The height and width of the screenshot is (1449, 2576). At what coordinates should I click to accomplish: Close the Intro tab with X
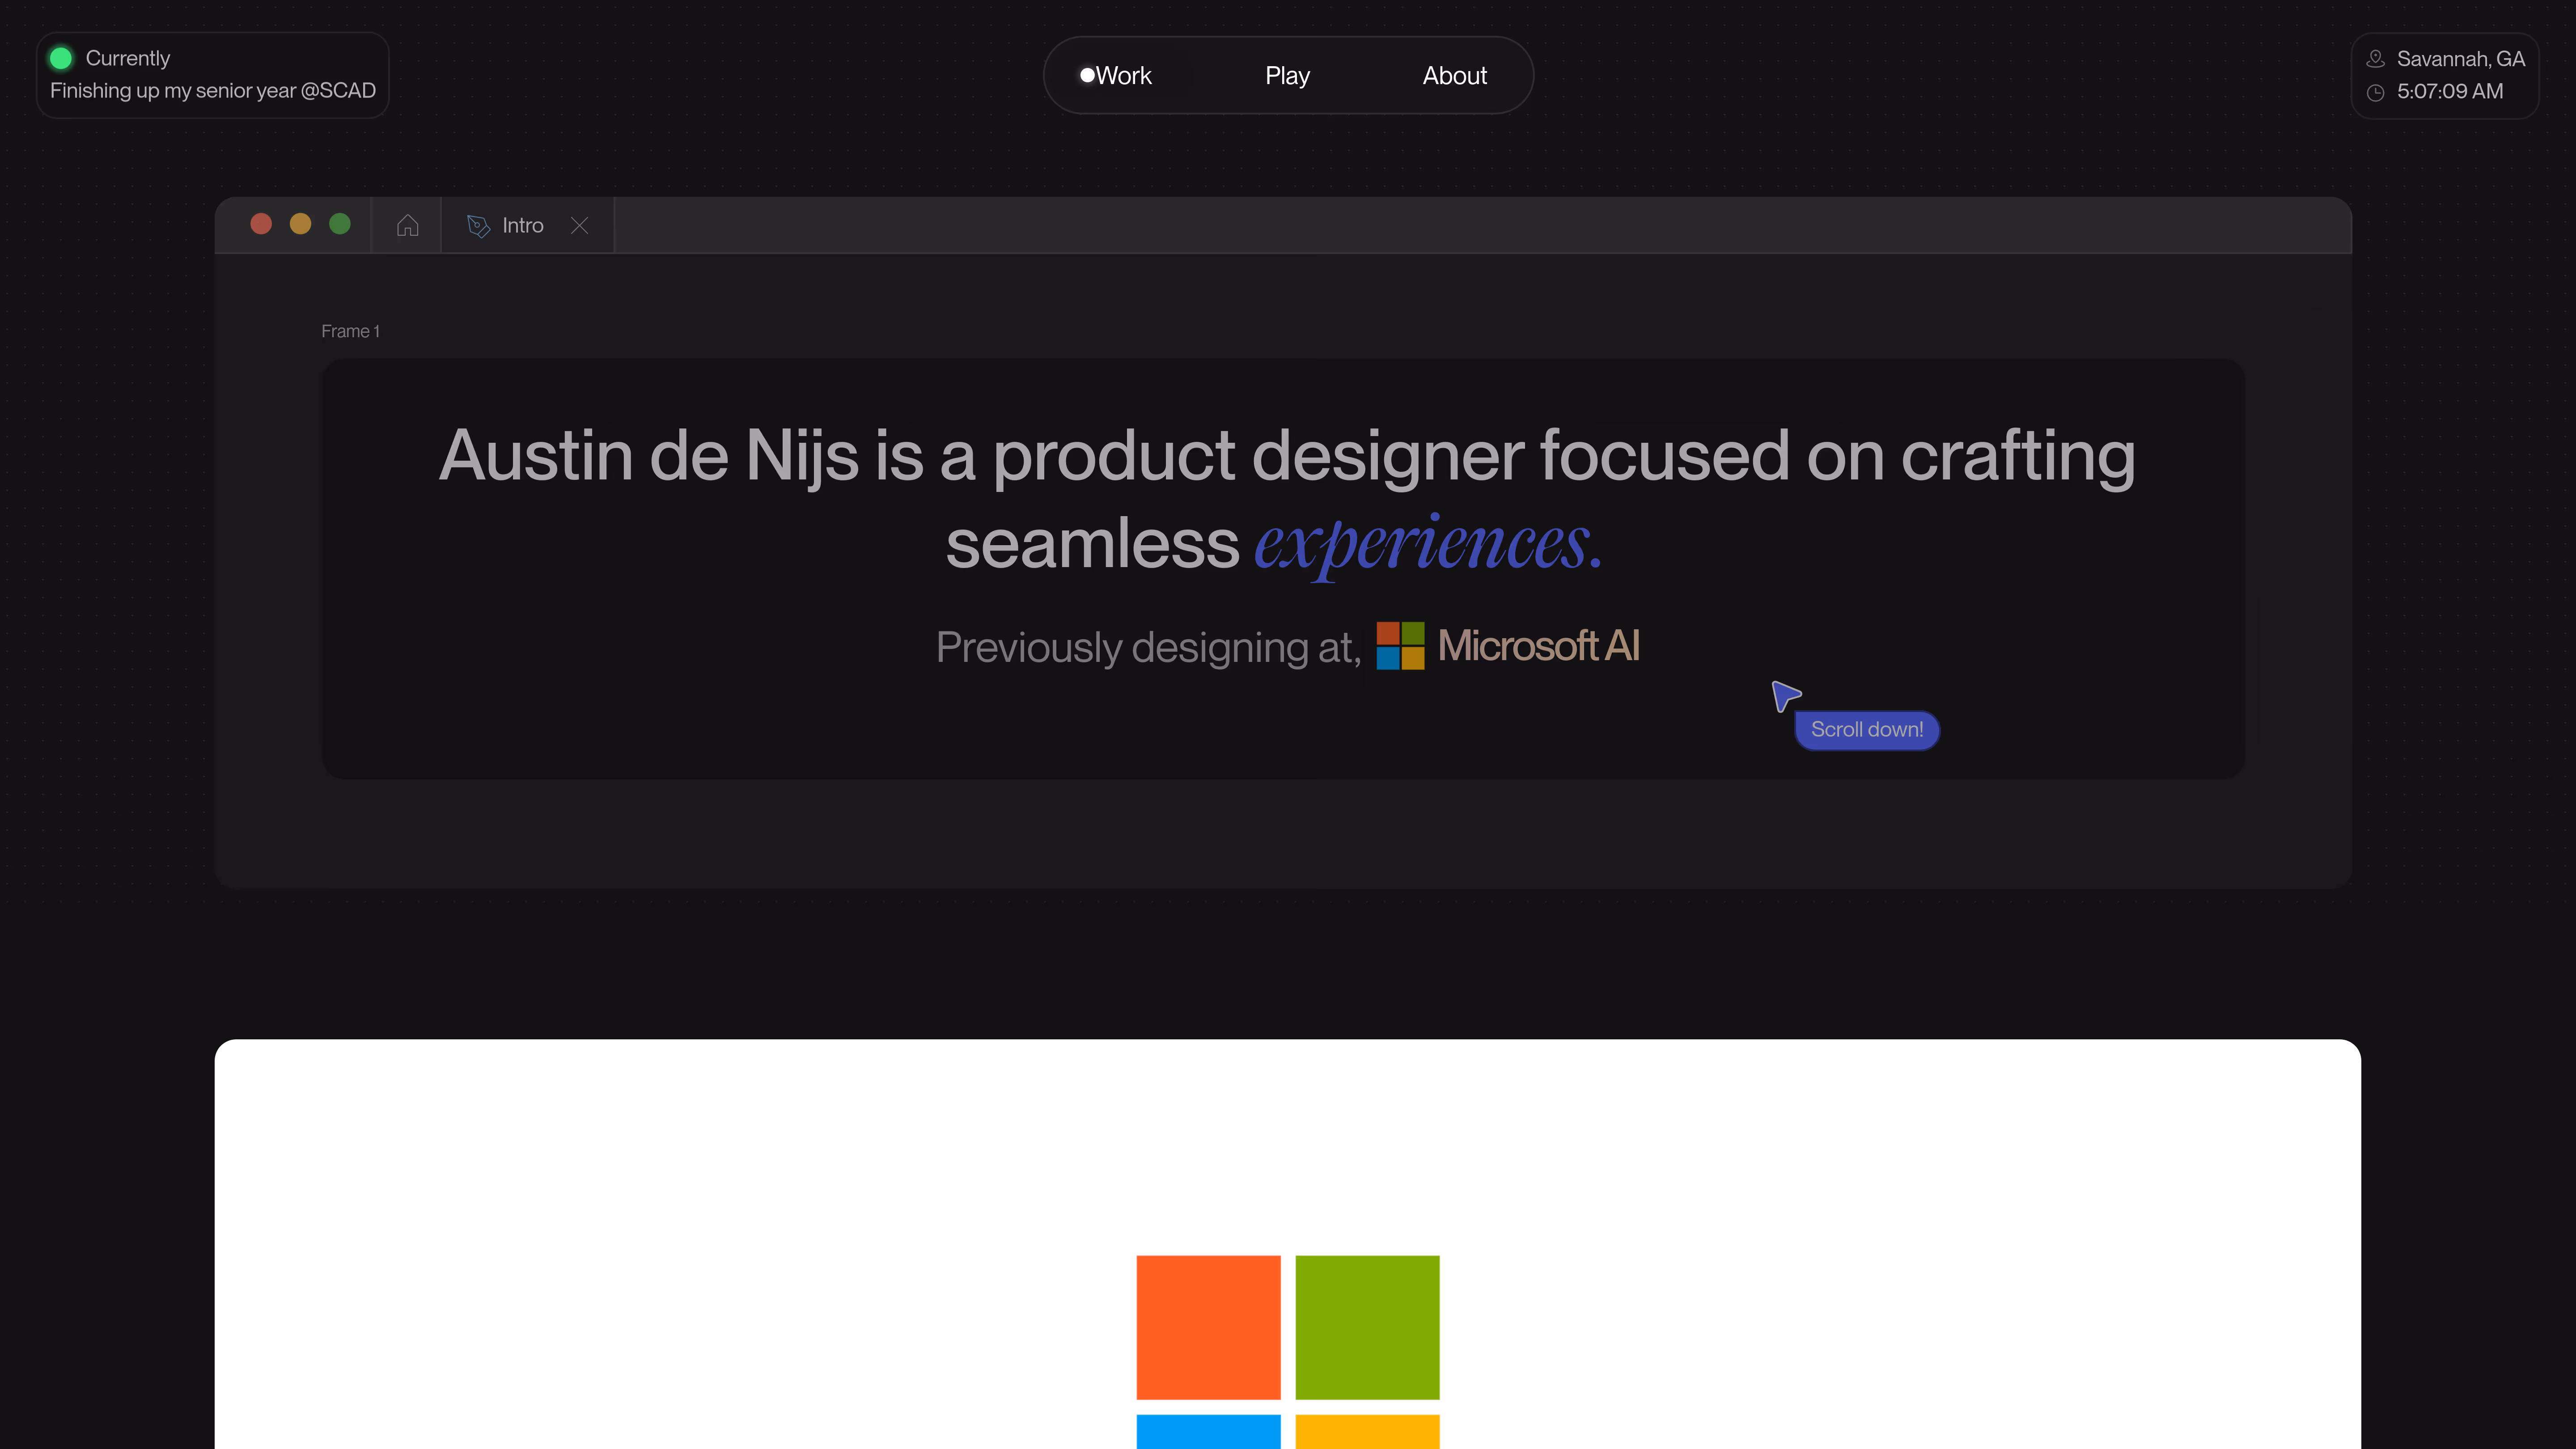(579, 226)
